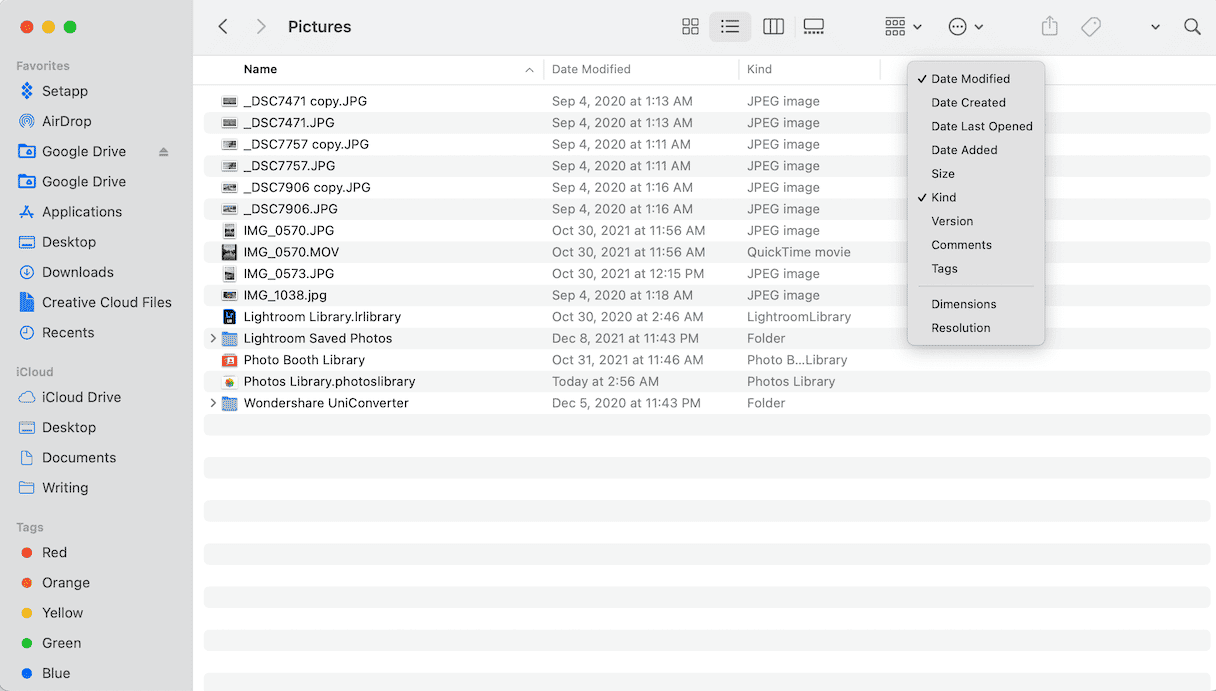Switch to column view

coord(773,26)
